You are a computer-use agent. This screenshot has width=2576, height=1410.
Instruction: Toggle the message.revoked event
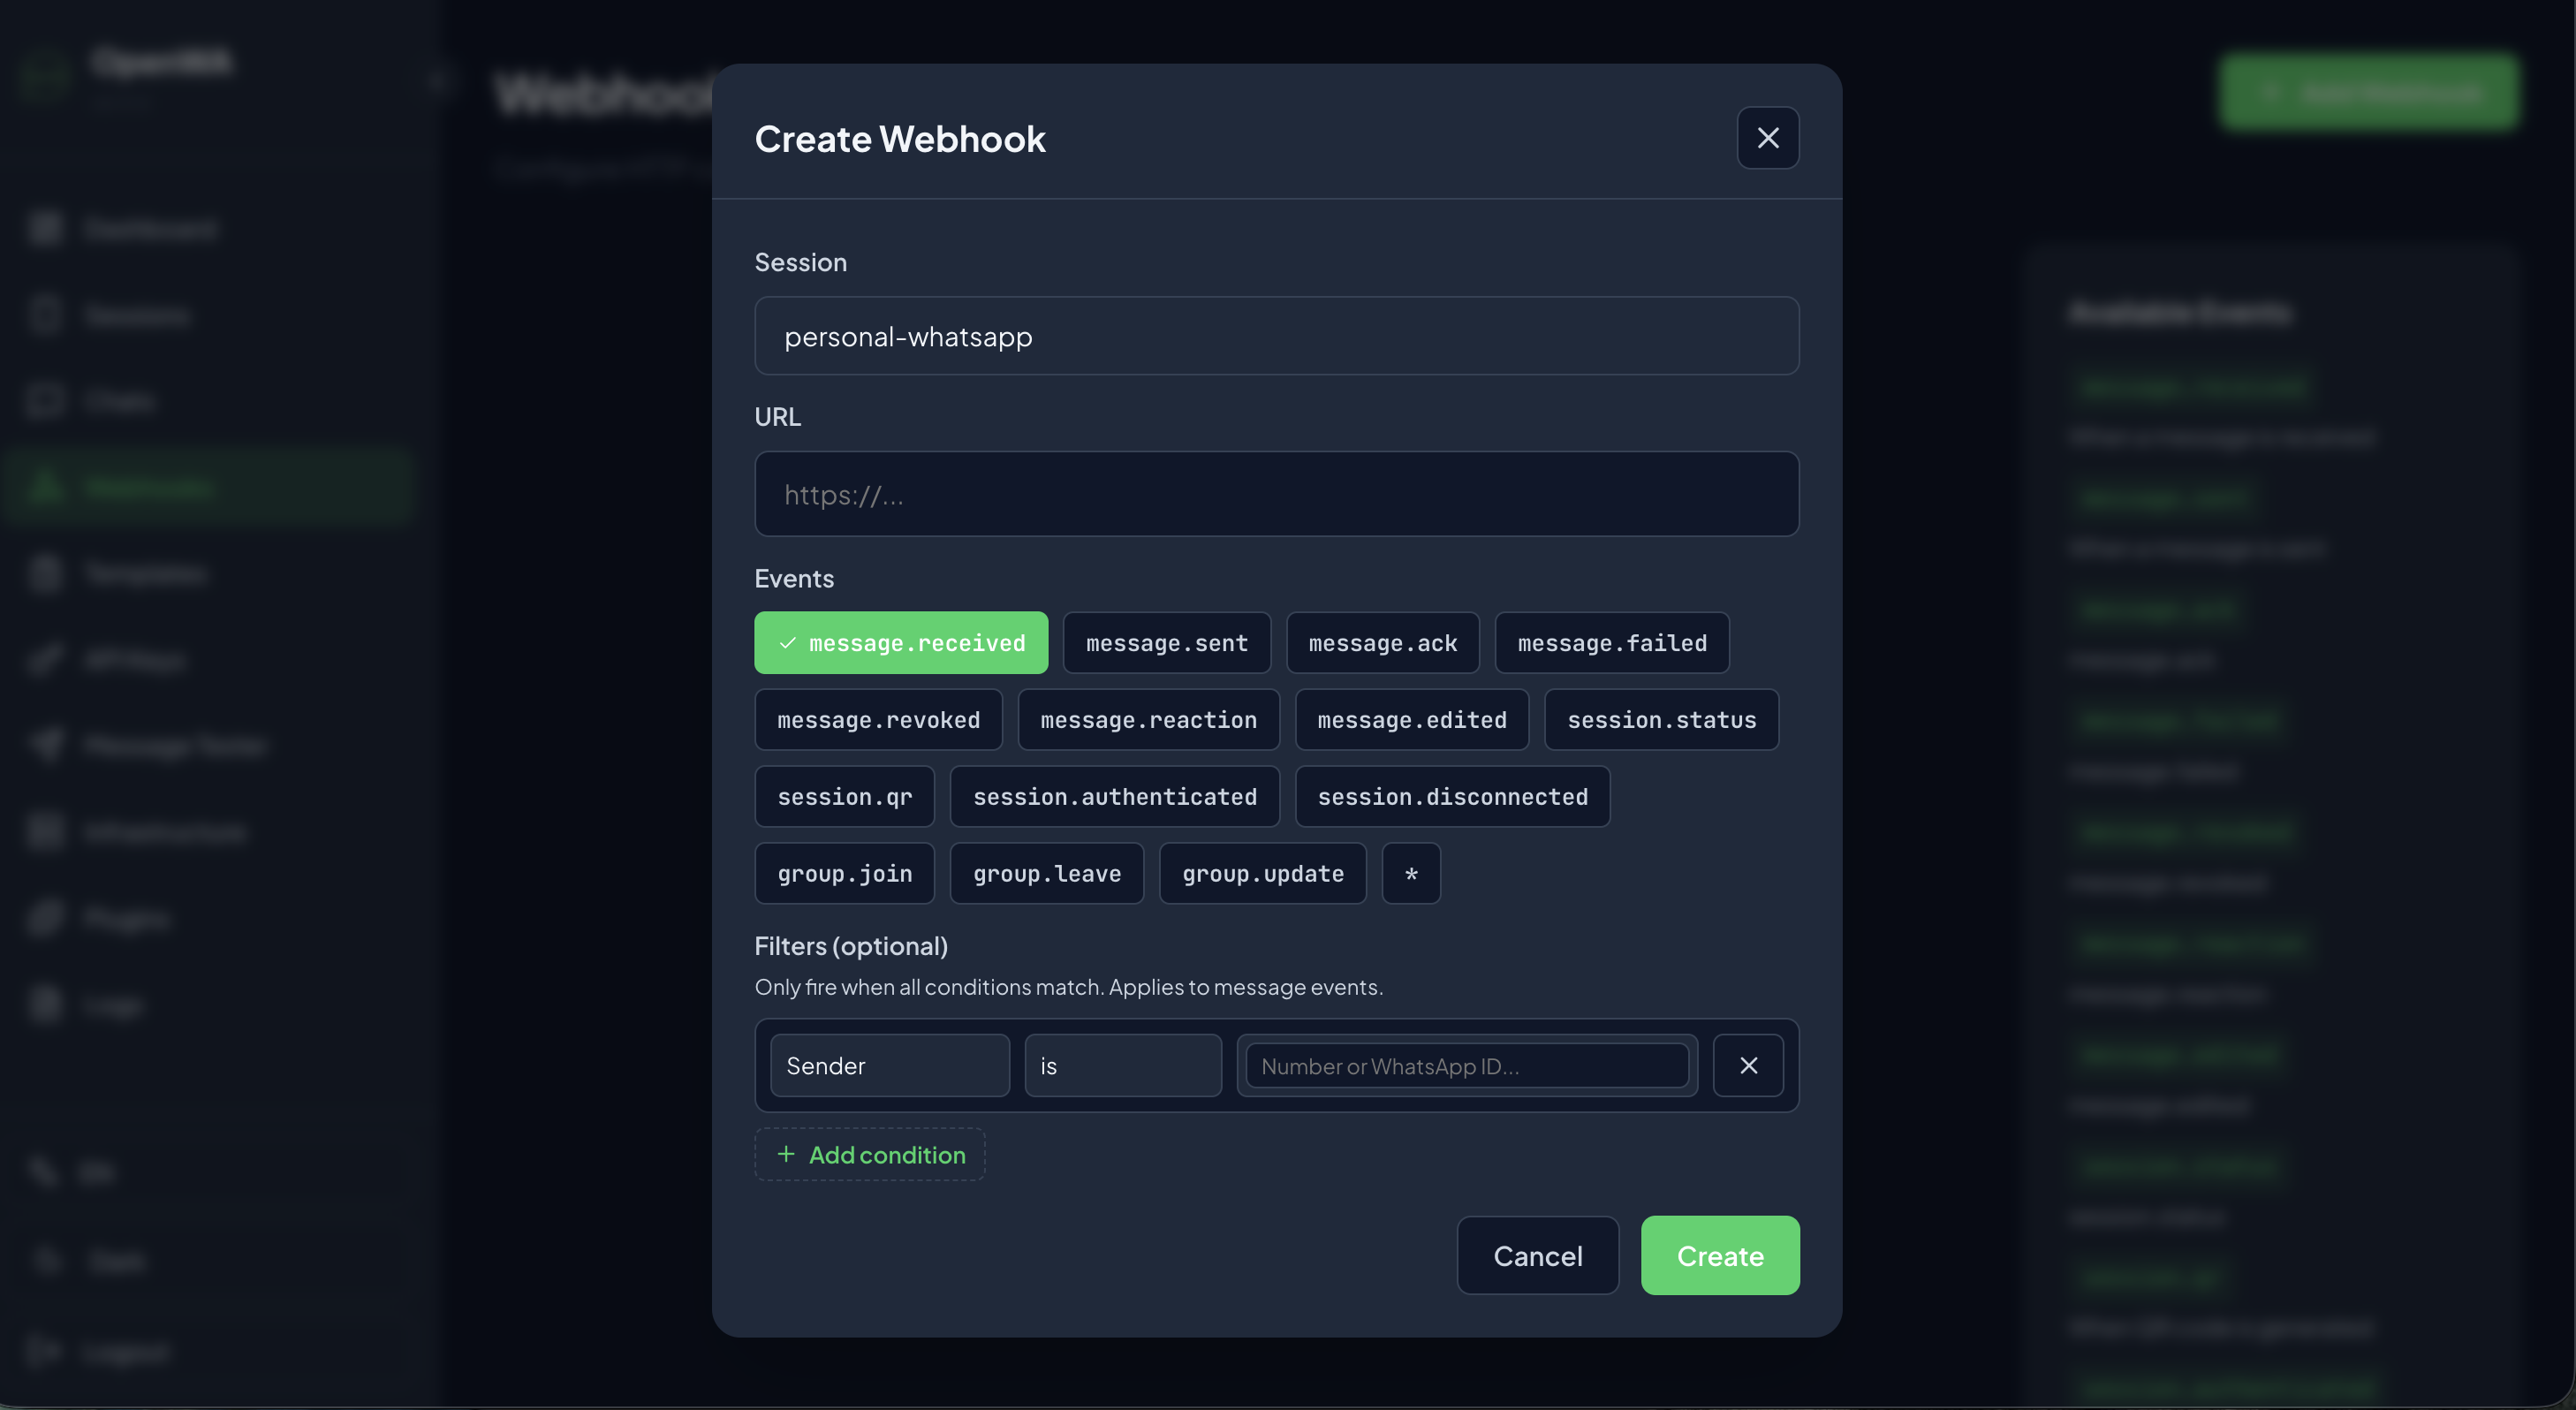(878, 720)
